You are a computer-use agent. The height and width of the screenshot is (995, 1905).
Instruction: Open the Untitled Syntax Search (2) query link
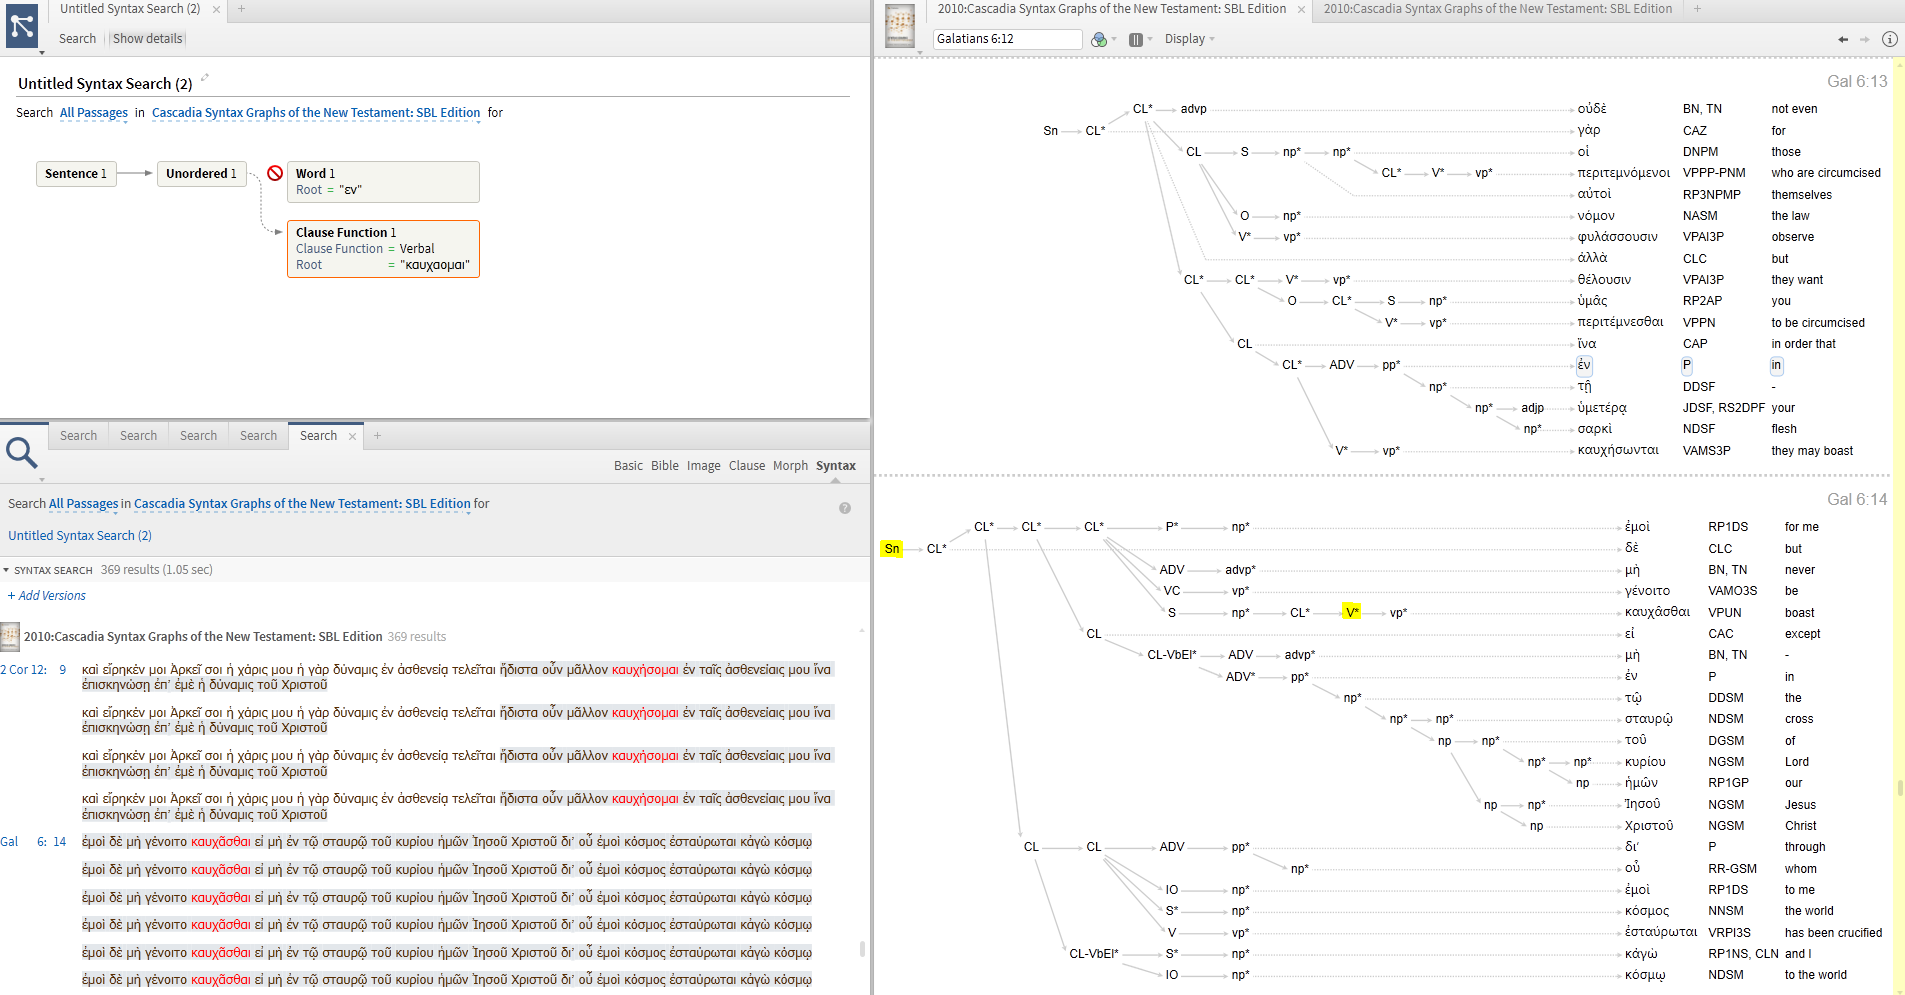80,536
